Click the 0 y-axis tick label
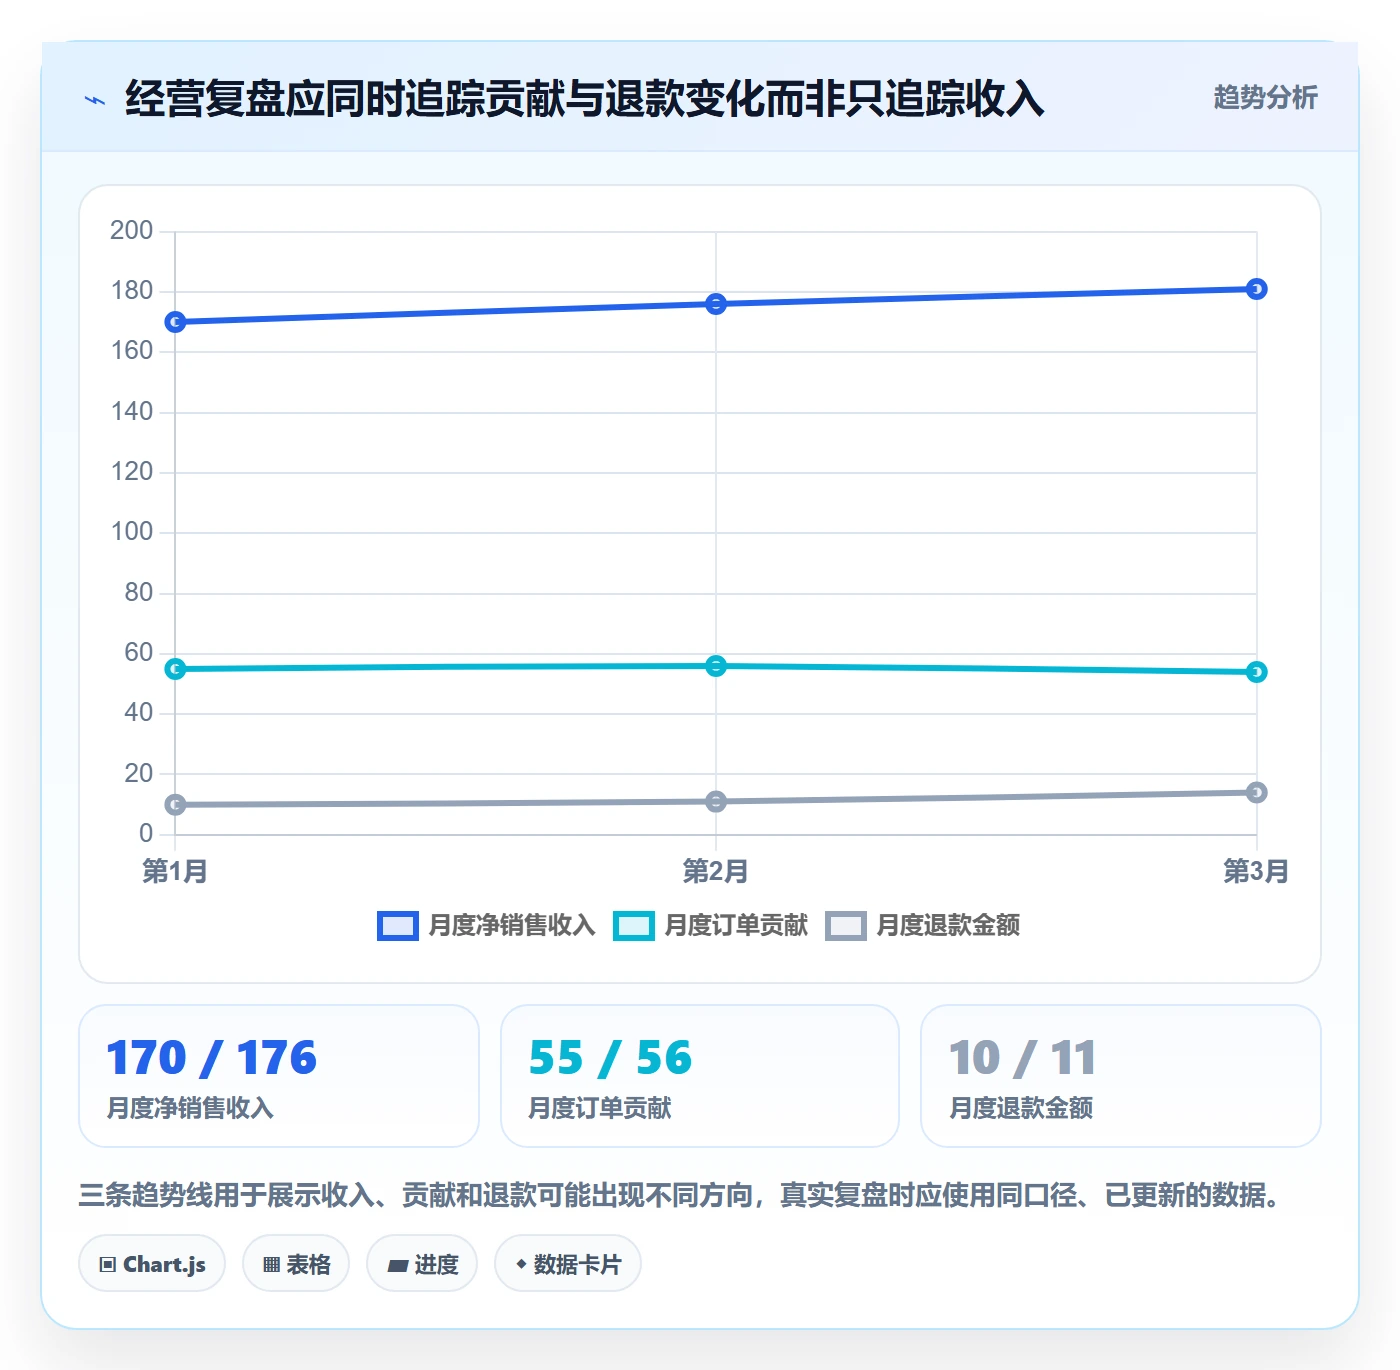Image resolution: width=1400 pixels, height=1370 pixels. [x=146, y=833]
